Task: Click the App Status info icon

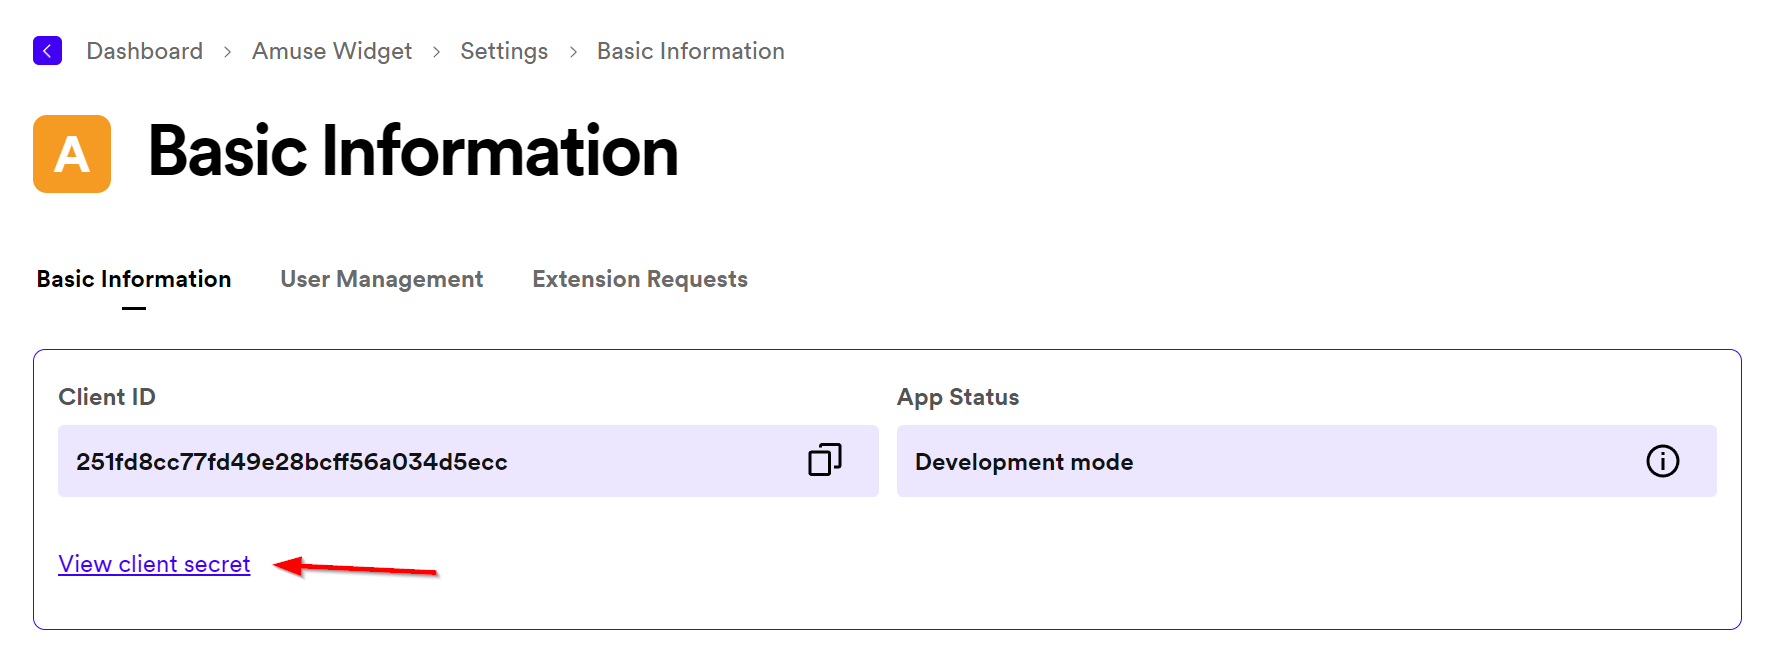Action: click(x=1662, y=461)
